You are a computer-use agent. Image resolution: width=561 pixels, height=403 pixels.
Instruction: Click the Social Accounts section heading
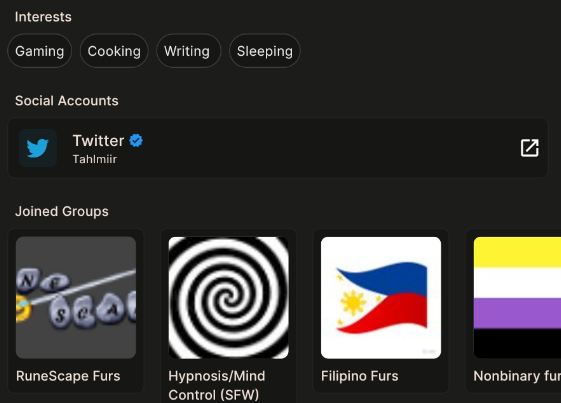tap(67, 101)
